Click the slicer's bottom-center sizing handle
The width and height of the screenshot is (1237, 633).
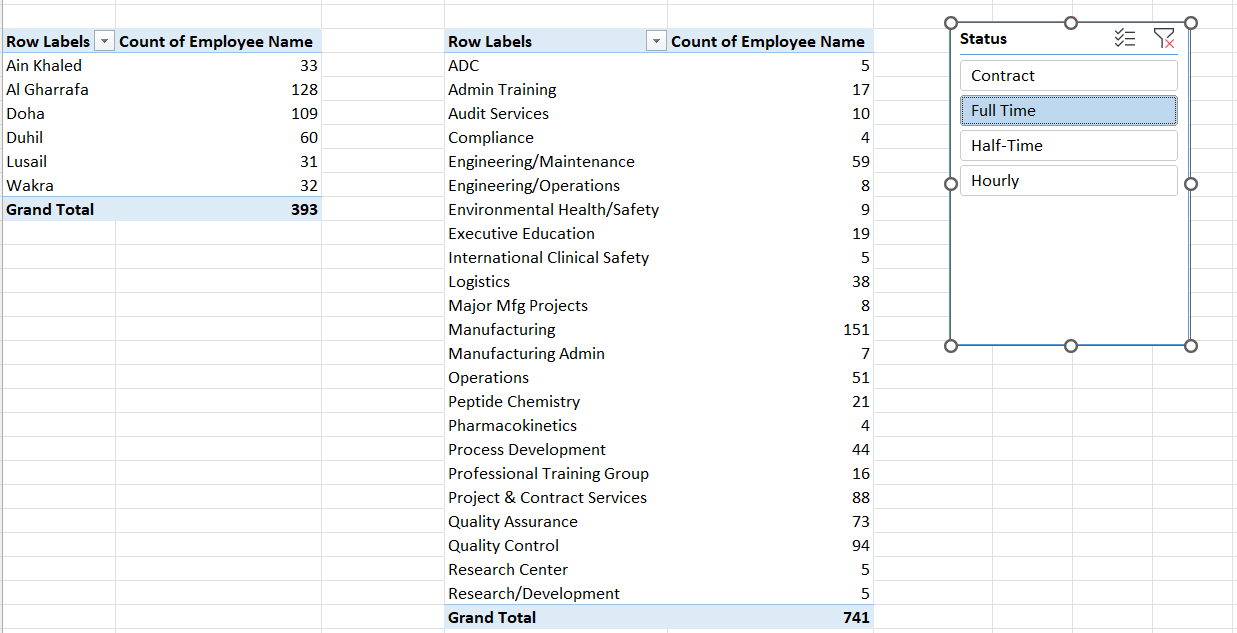click(x=1071, y=346)
